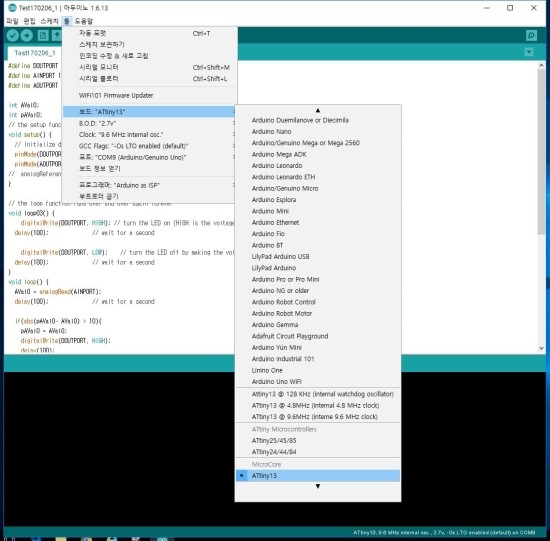The height and width of the screenshot is (541, 550).
Task: Choose 인코딩 수정 & 새로 고침 entry
Action: pyautogui.click(x=150, y=56)
